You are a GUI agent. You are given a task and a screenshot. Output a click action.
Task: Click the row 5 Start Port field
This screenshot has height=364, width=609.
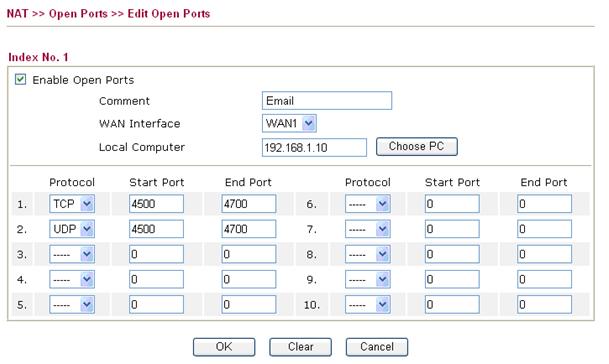pos(157,305)
